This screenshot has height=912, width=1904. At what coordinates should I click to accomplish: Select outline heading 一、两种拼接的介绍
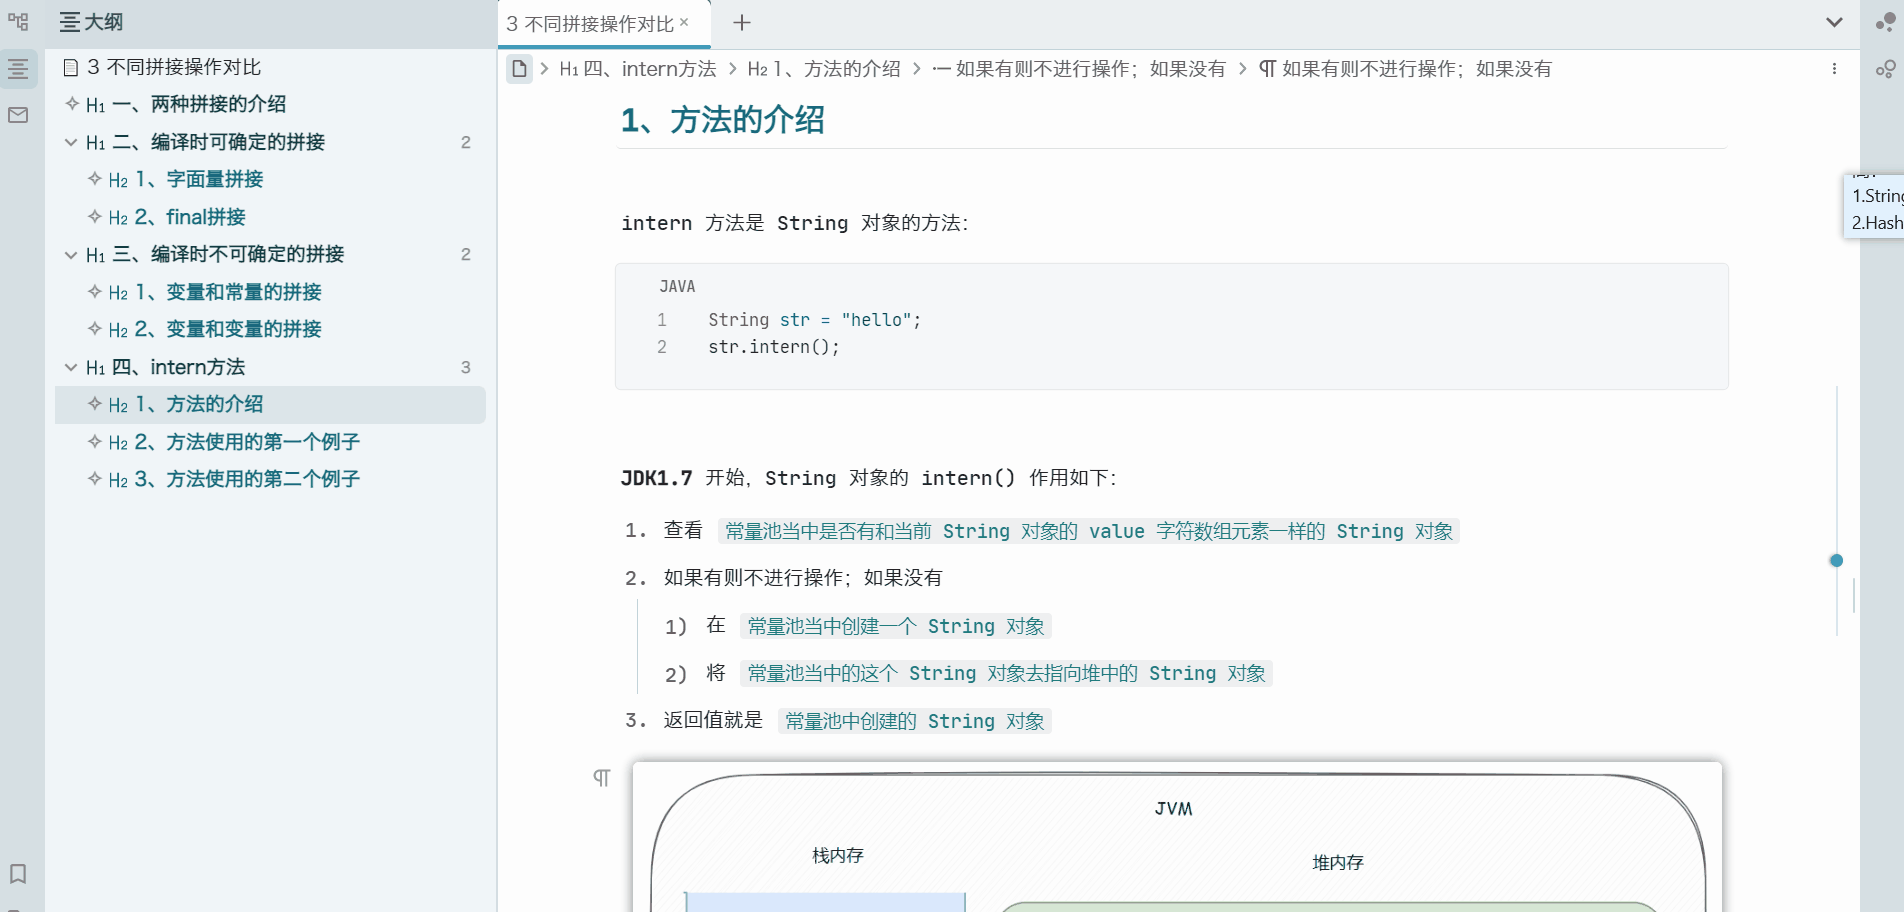200,103
